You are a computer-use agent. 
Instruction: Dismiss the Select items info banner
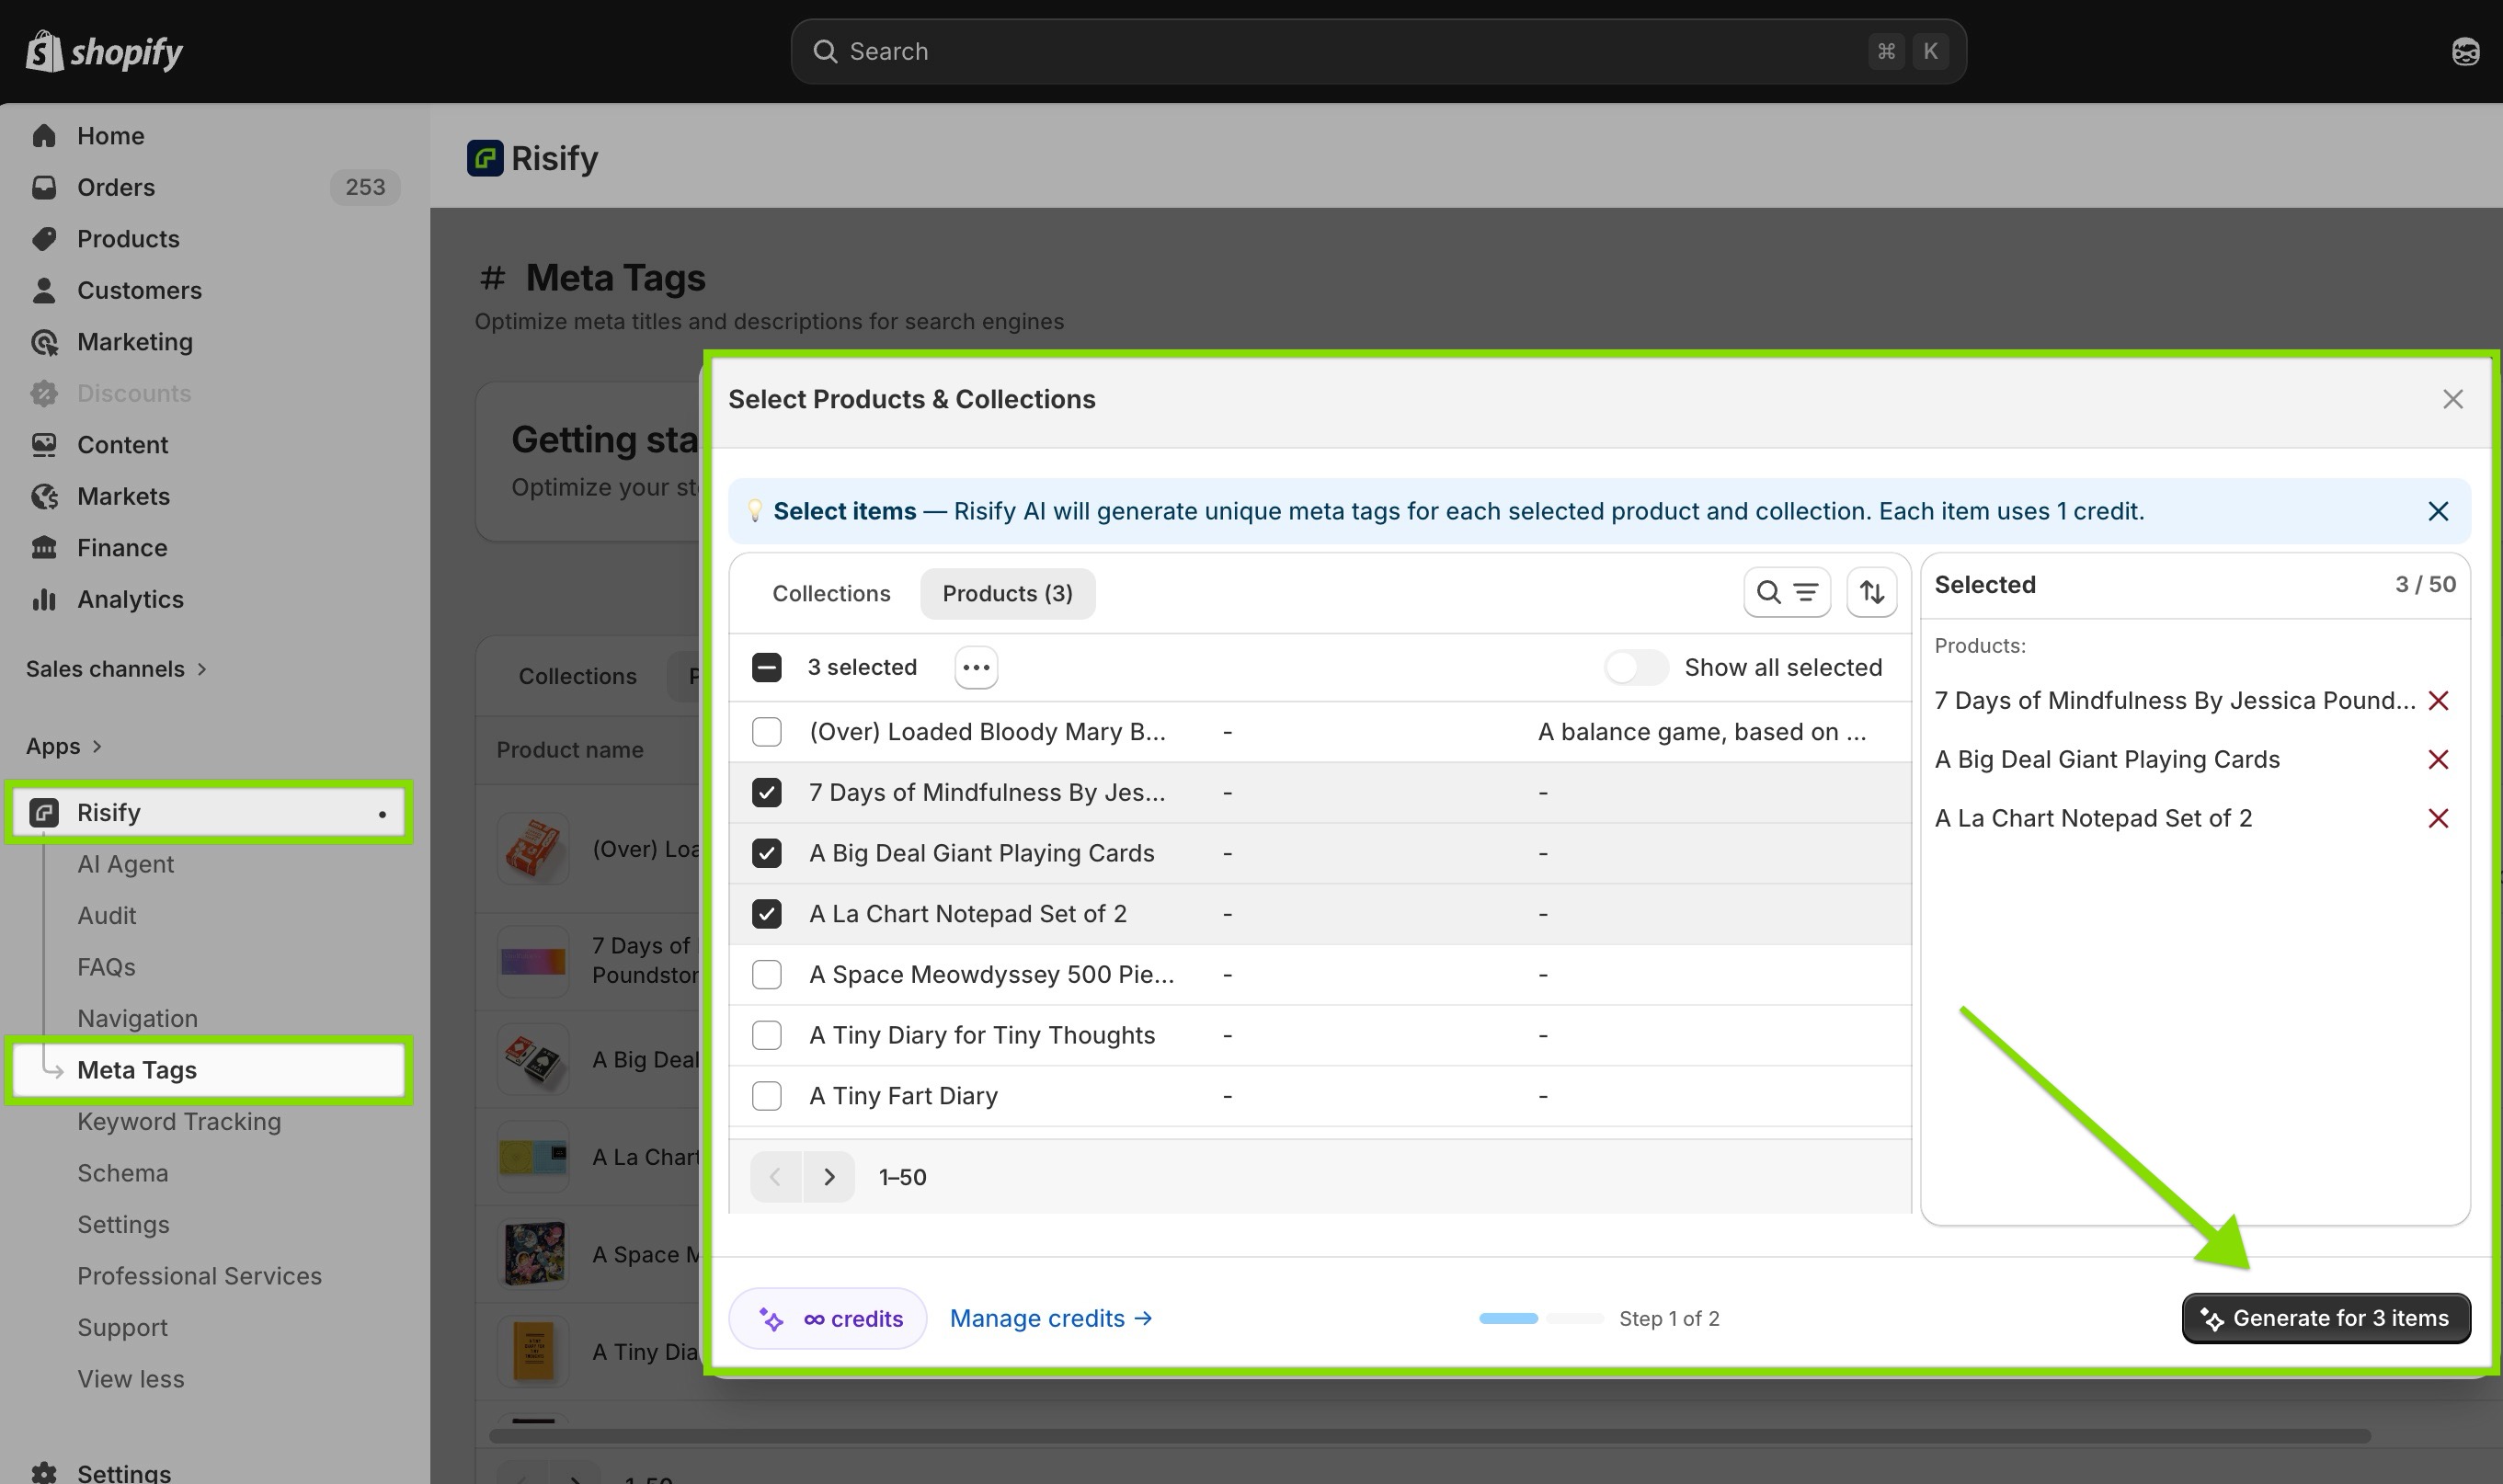pos(2438,511)
